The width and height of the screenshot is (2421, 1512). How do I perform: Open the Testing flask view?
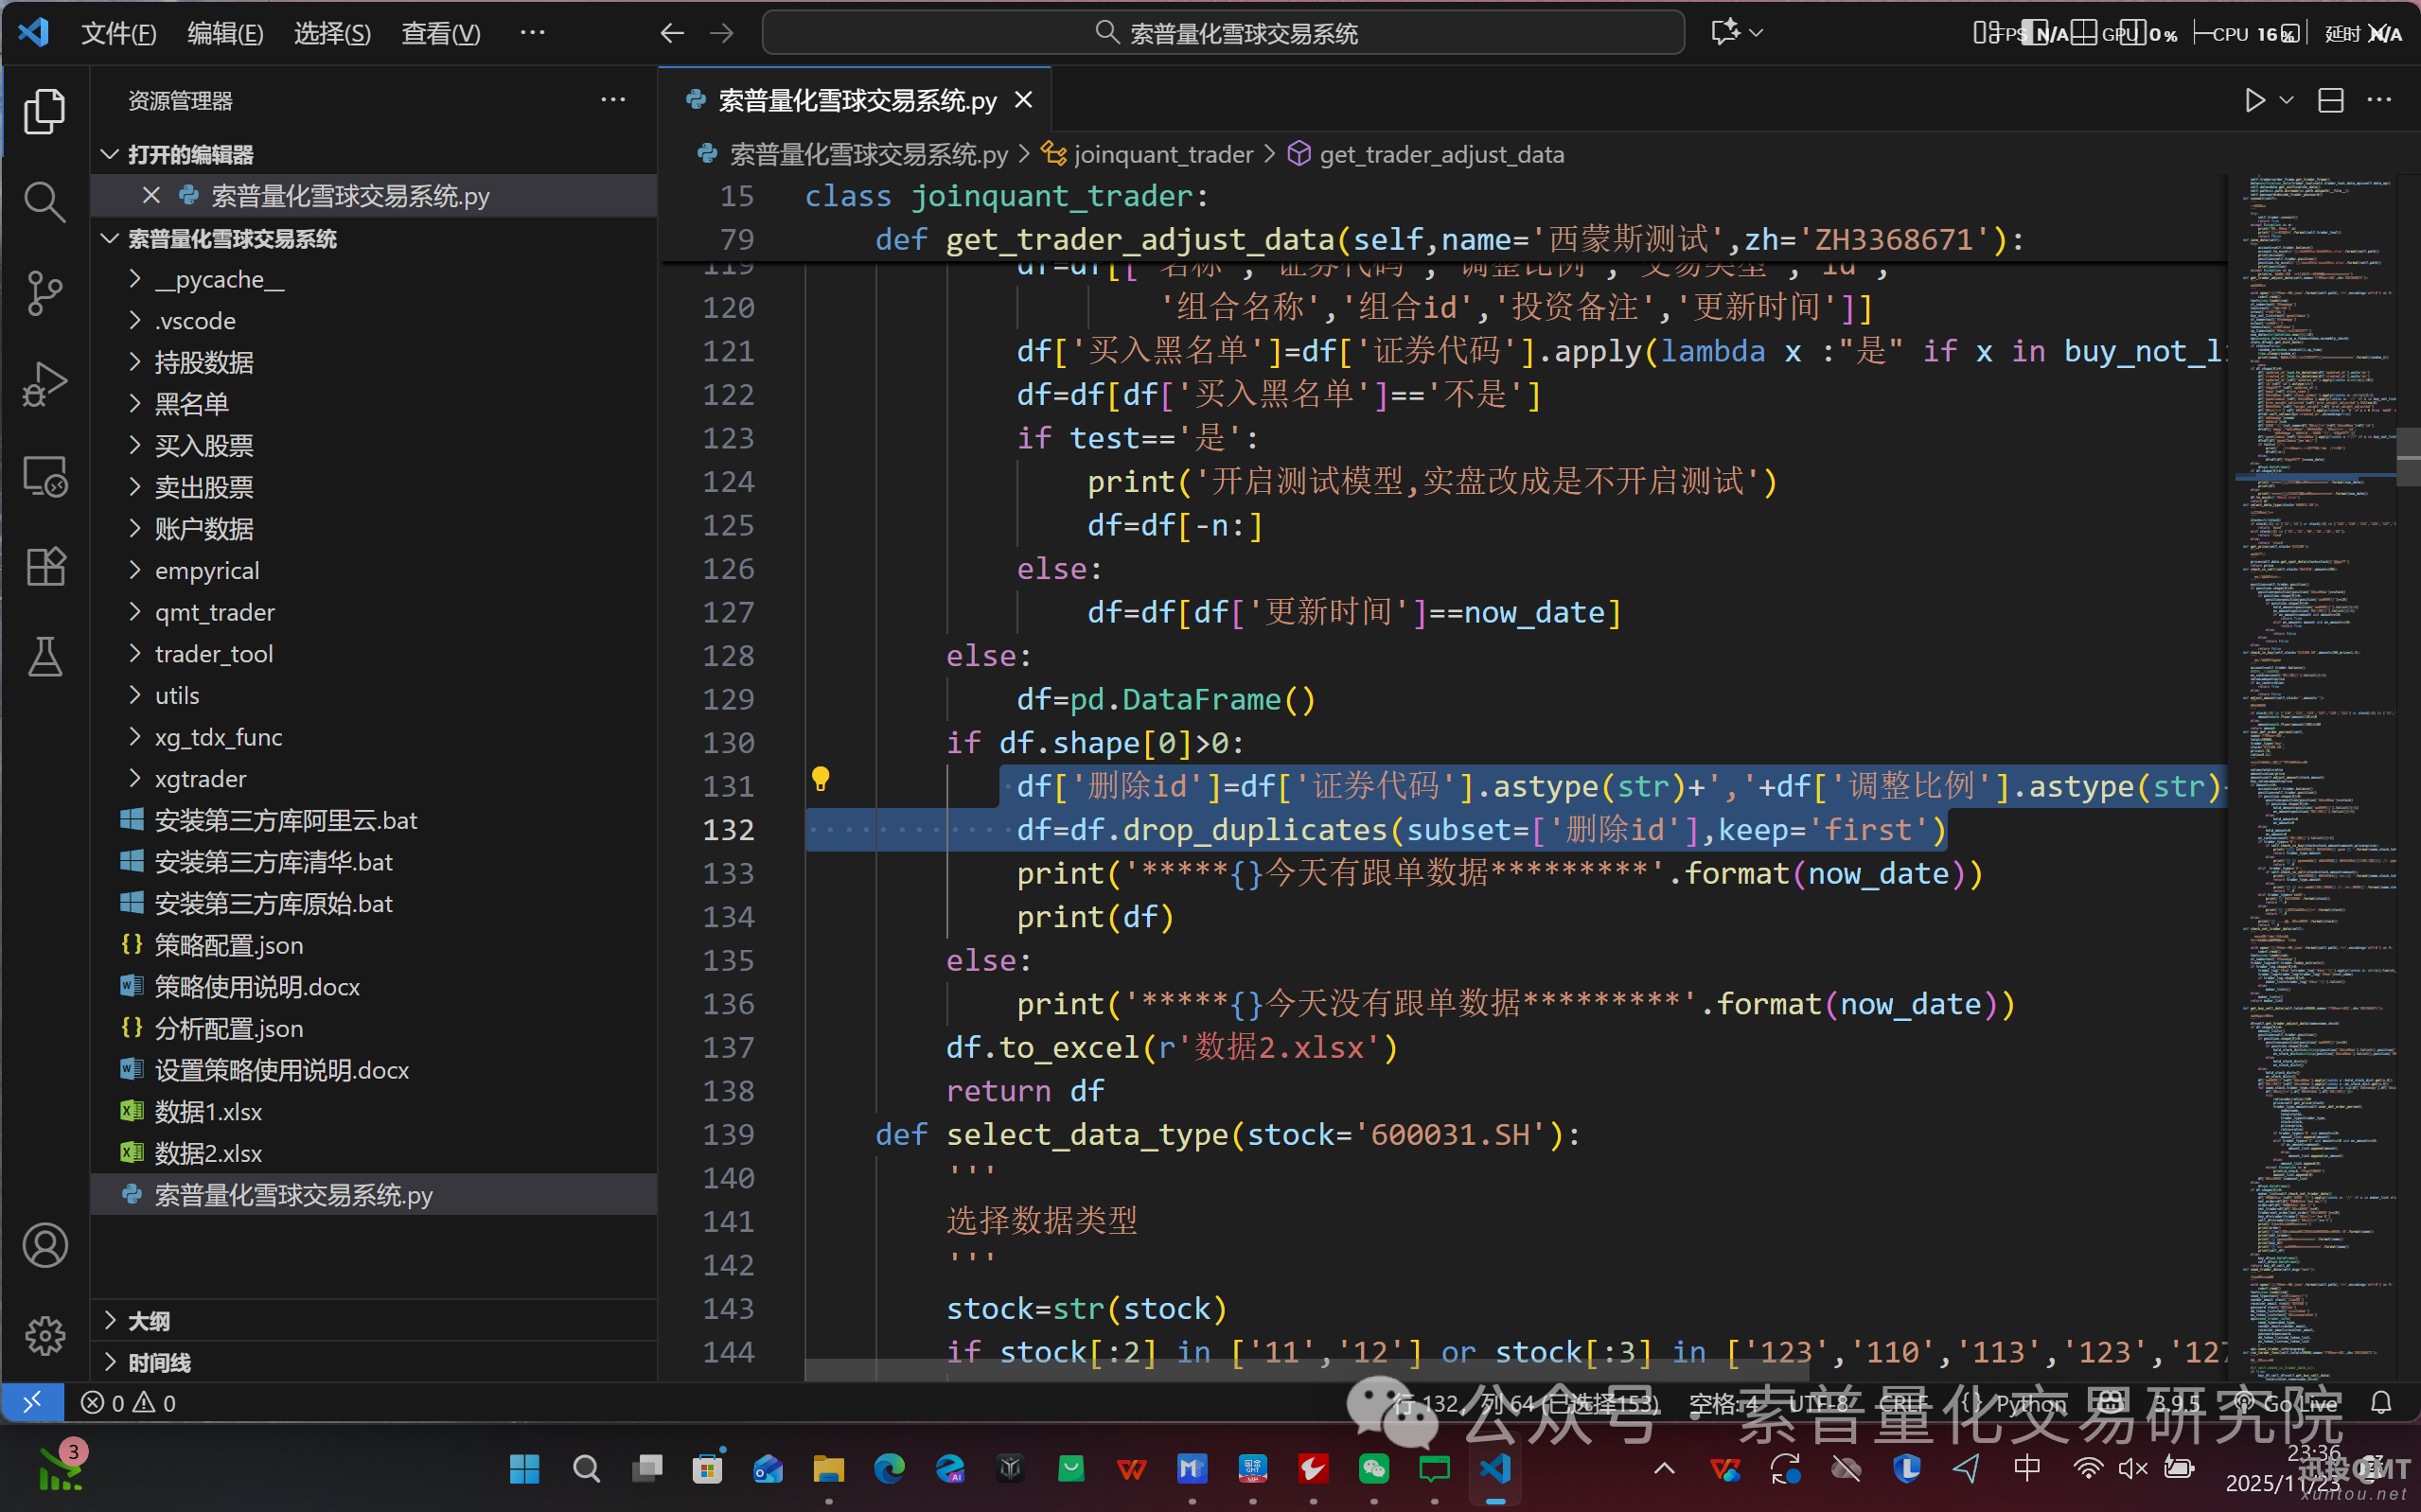click(x=44, y=657)
